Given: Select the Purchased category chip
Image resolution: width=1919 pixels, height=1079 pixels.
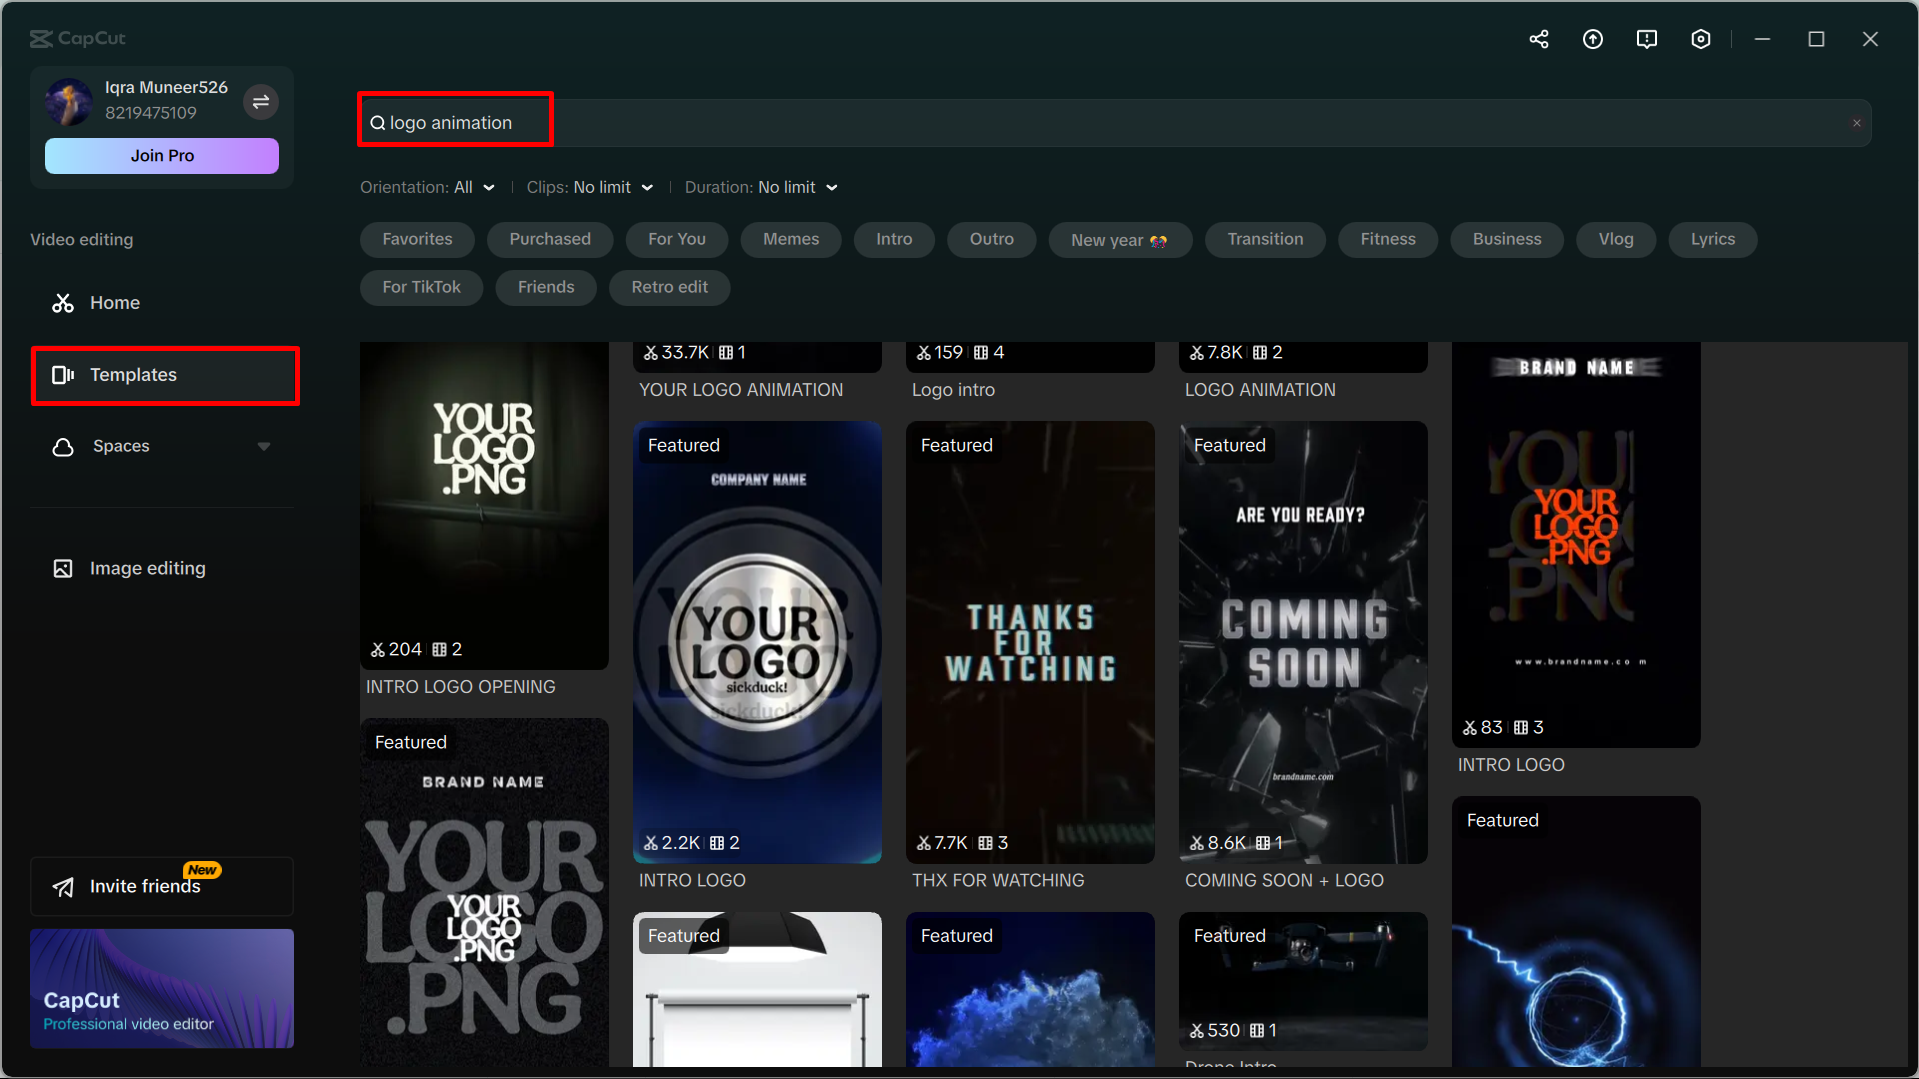Looking at the screenshot, I should [550, 239].
